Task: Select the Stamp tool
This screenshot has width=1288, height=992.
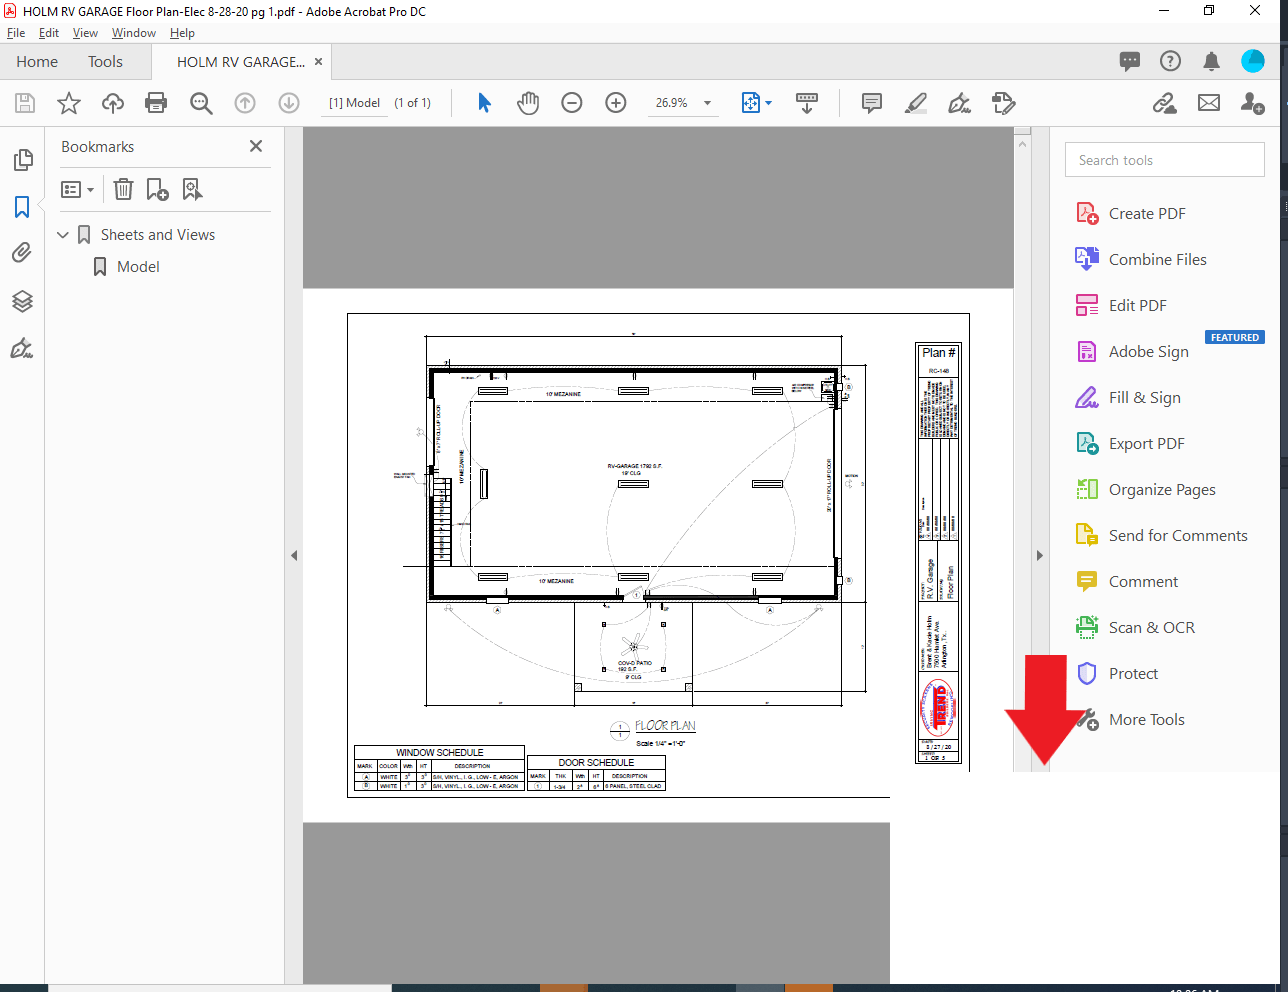Action: (1003, 103)
